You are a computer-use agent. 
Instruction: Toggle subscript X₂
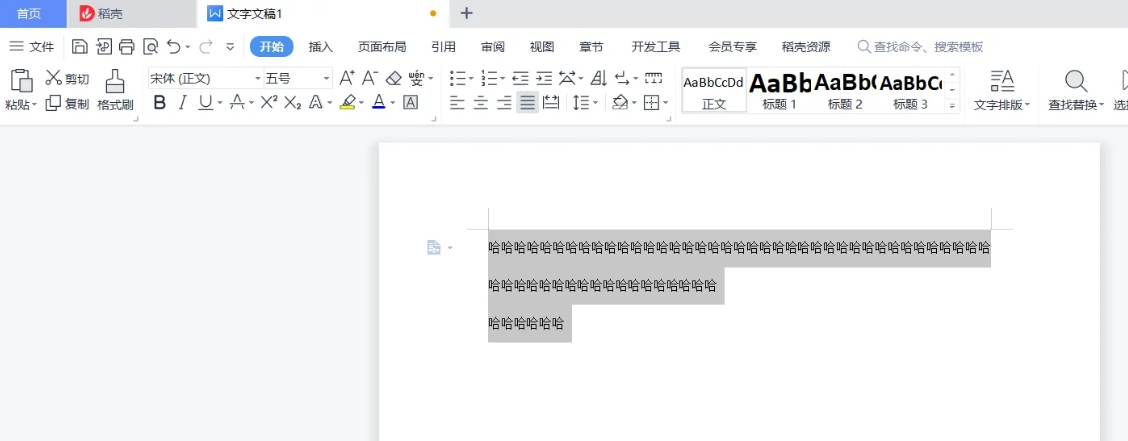click(292, 103)
